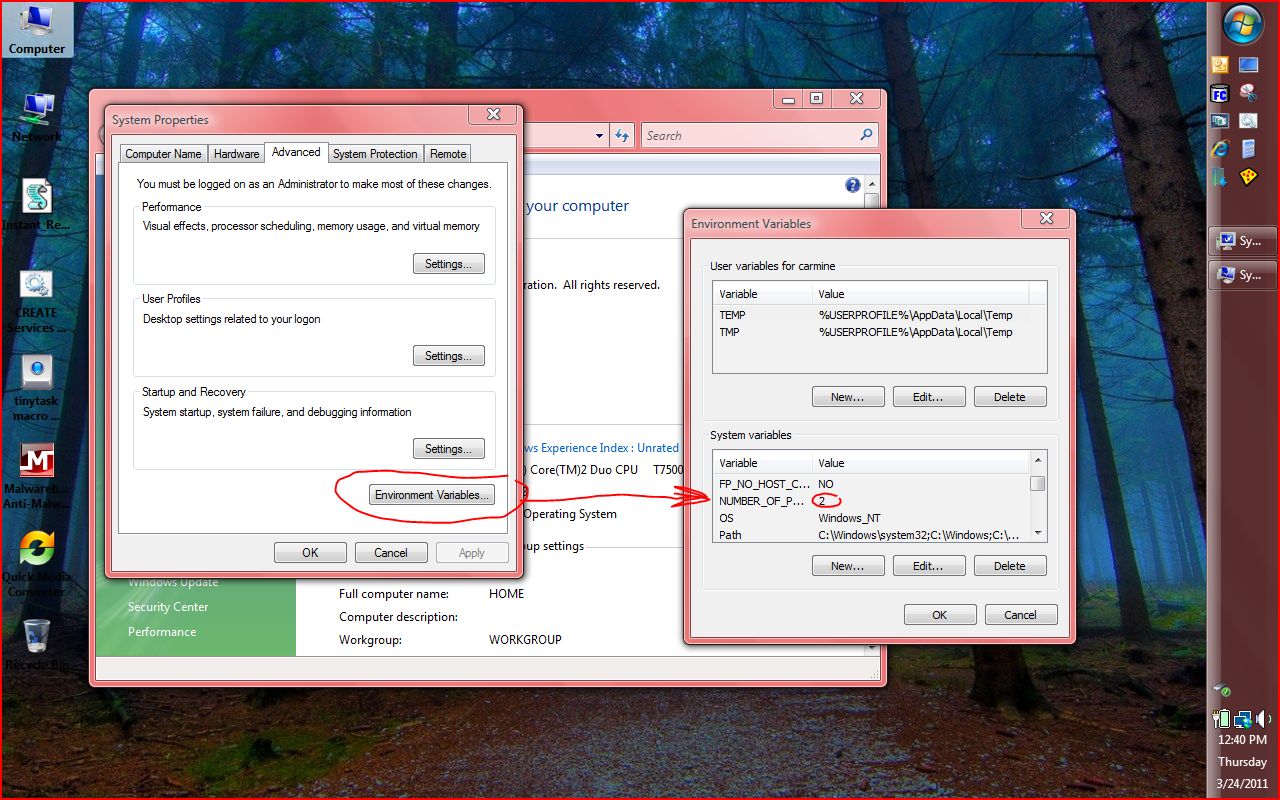Click New under System variables
Image resolution: width=1280 pixels, height=800 pixels.
[848, 566]
